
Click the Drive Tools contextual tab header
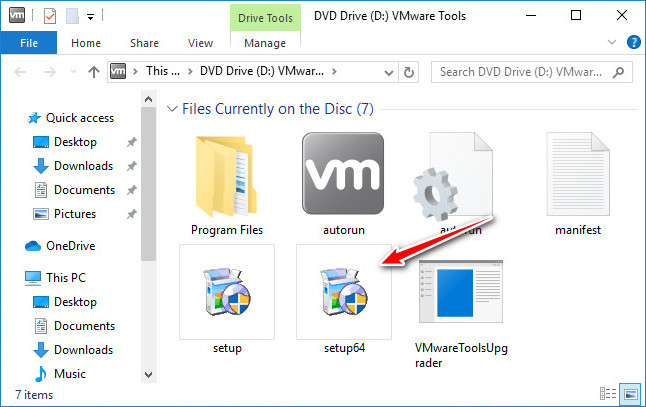265,18
